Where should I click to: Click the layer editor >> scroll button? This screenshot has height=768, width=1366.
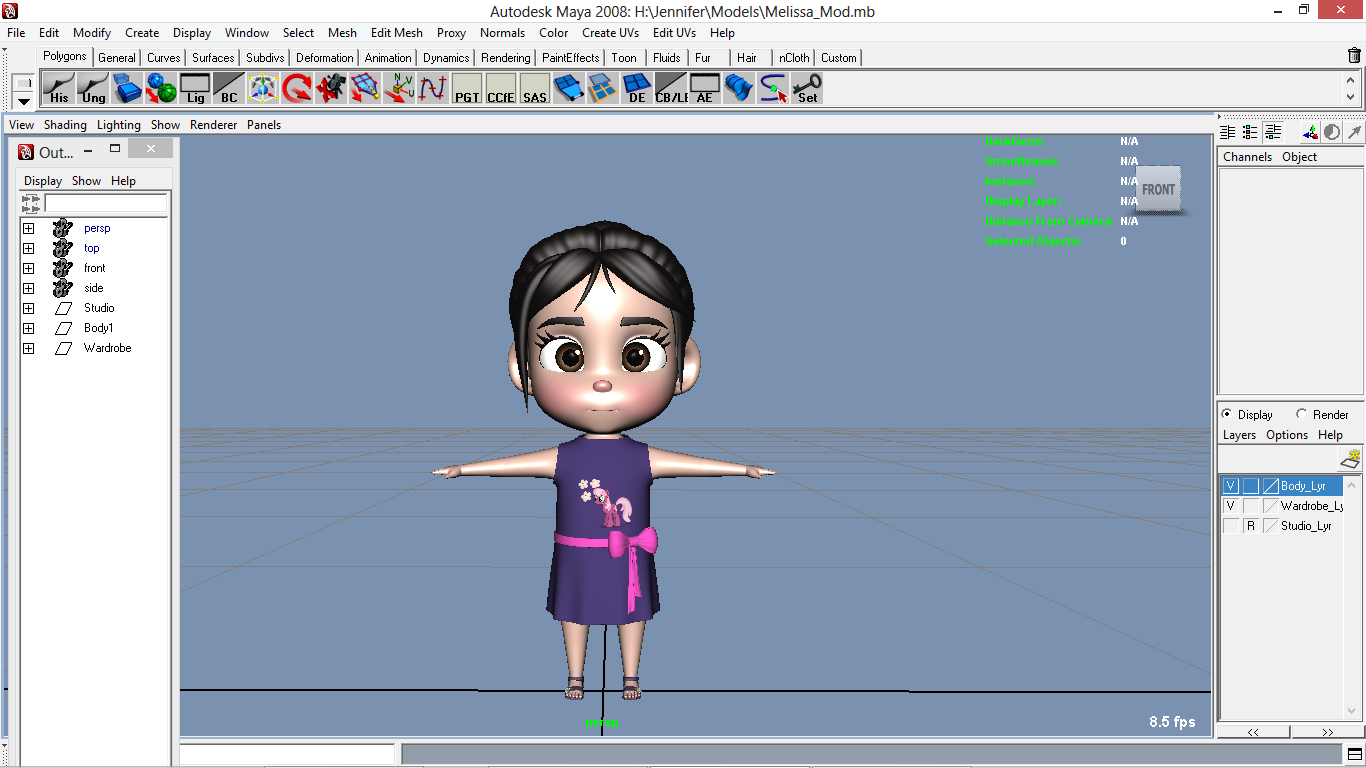click(x=1327, y=733)
